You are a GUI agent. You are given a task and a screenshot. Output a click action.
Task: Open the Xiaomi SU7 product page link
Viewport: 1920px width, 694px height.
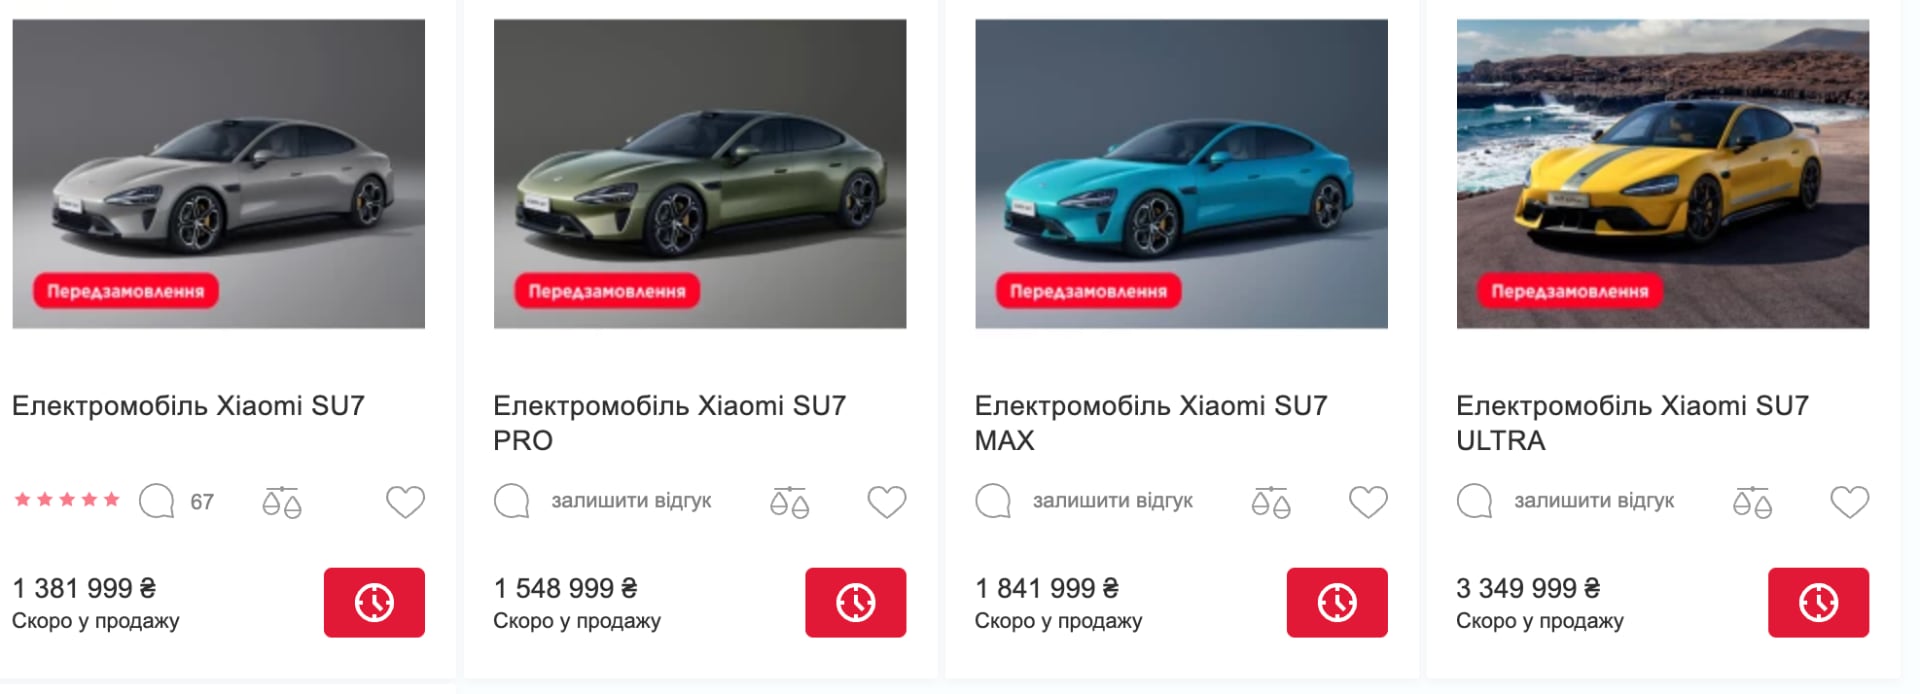[x=189, y=405]
